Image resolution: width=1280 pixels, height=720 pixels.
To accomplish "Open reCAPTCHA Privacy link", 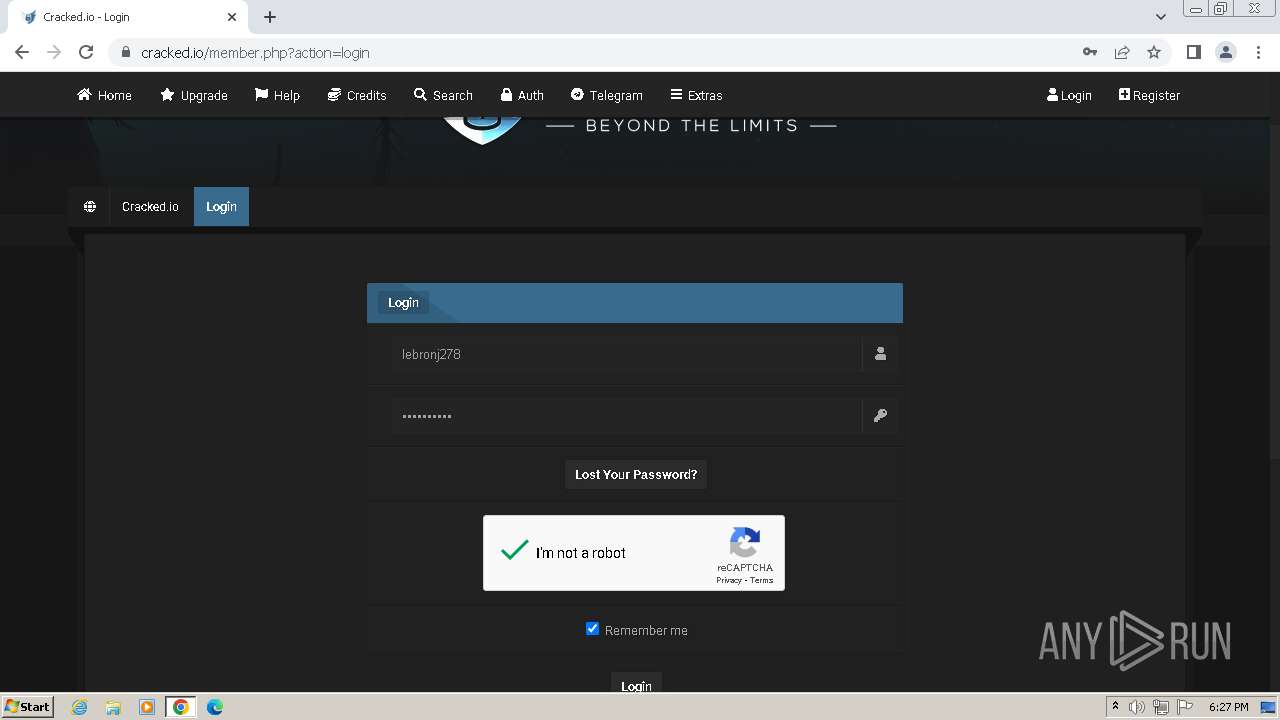I will 728,580.
